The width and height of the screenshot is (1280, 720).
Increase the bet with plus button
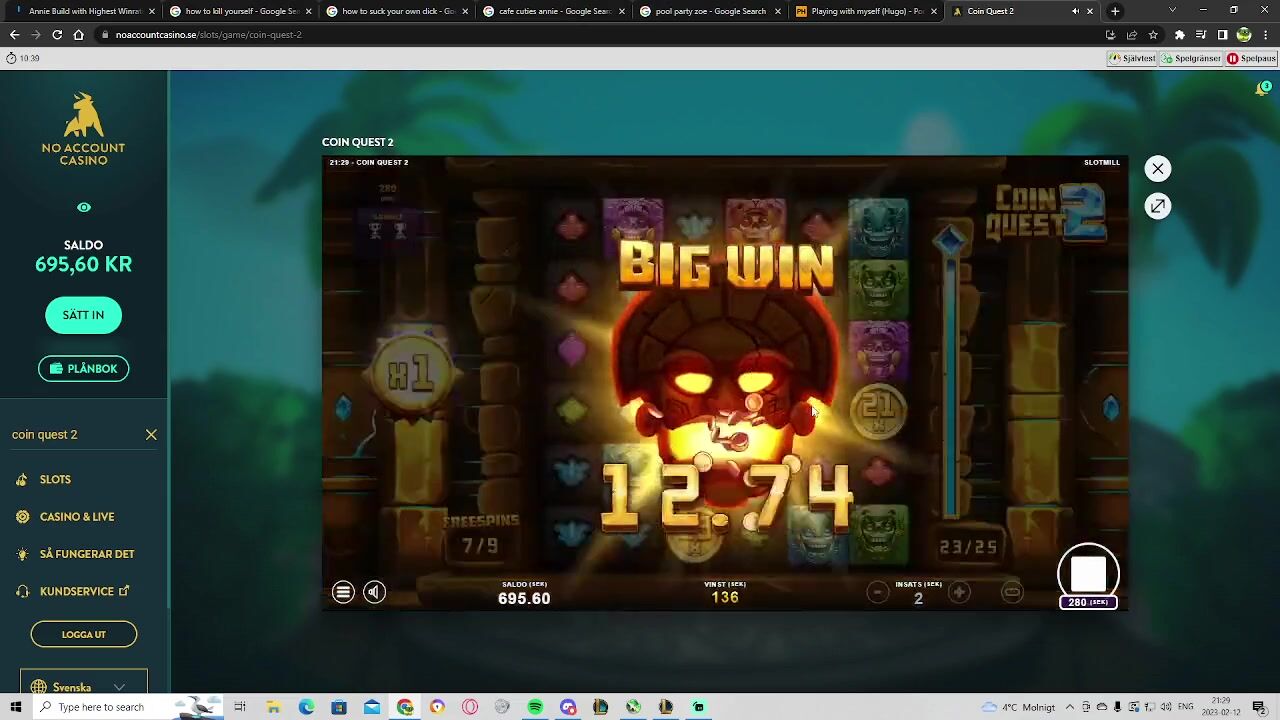point(959,593)
